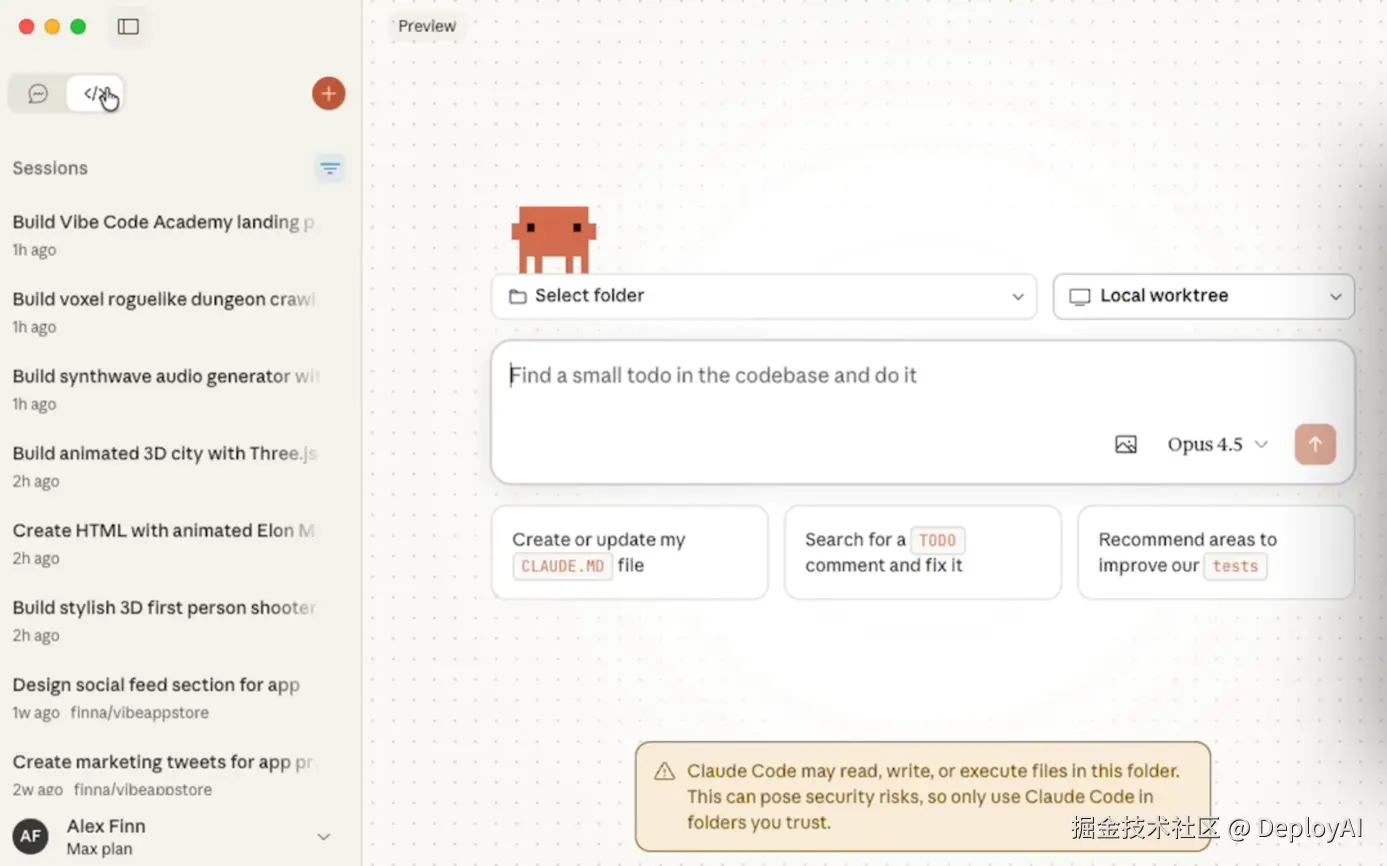
Task: Click the Sessions heading
Action: point(50,168)
